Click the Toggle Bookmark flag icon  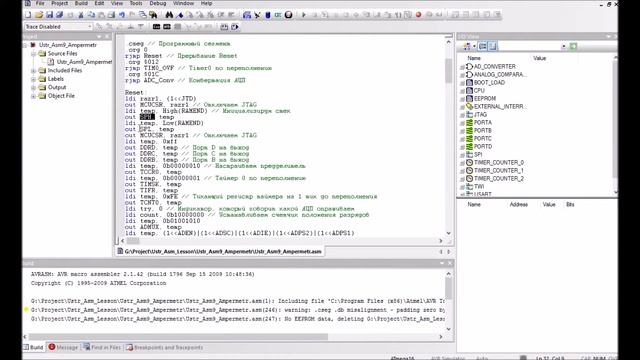pyautogui.click(x=180, y=15)
